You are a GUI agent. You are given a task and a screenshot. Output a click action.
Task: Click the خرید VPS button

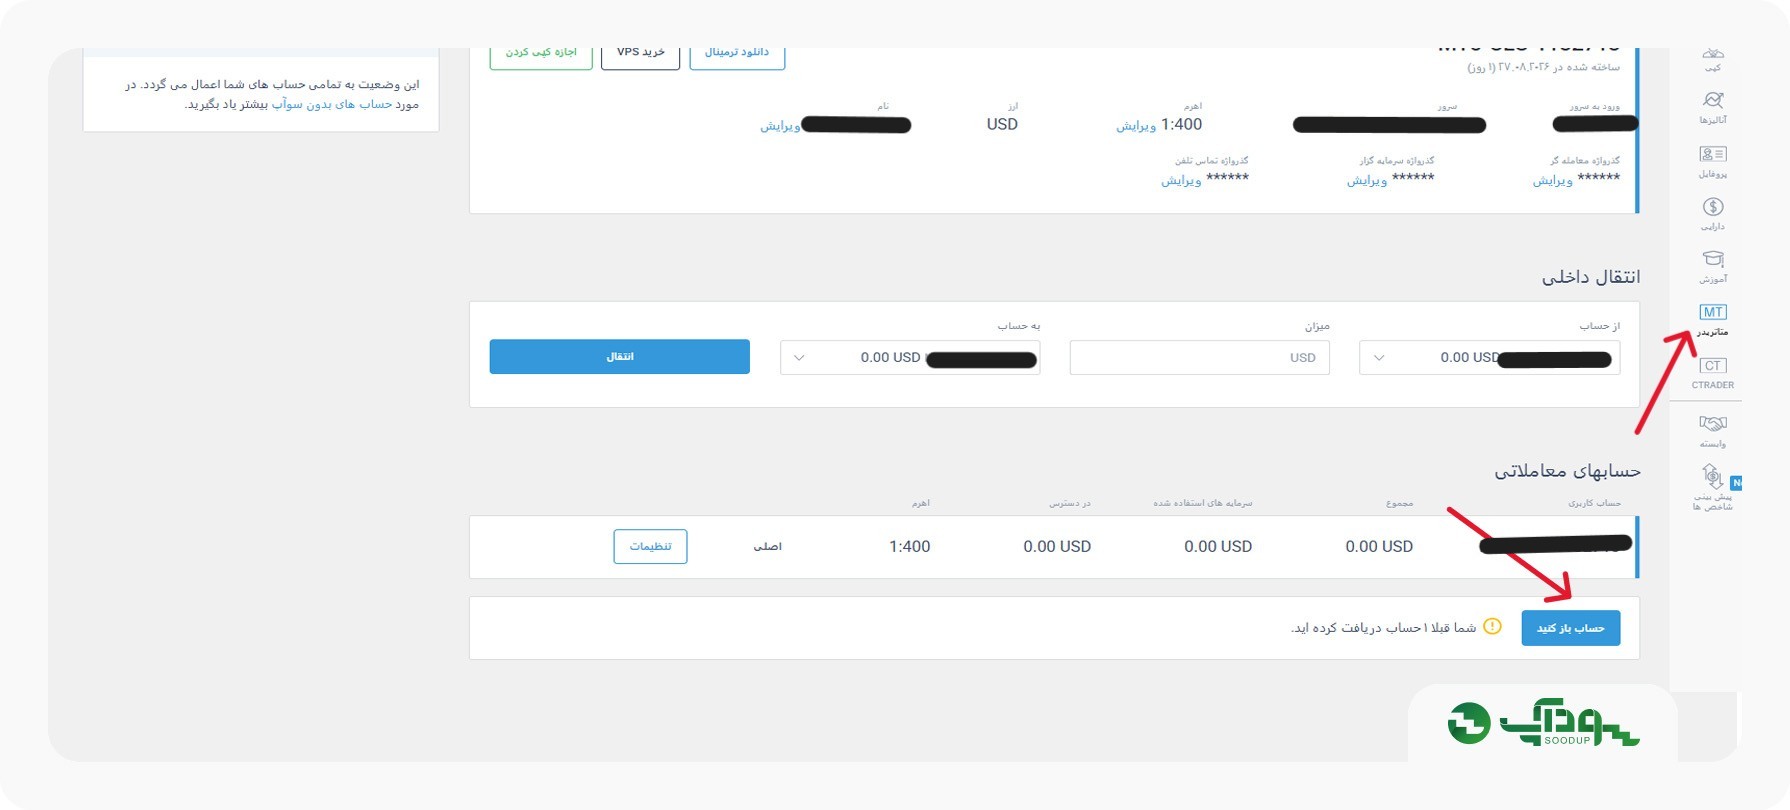641,55
